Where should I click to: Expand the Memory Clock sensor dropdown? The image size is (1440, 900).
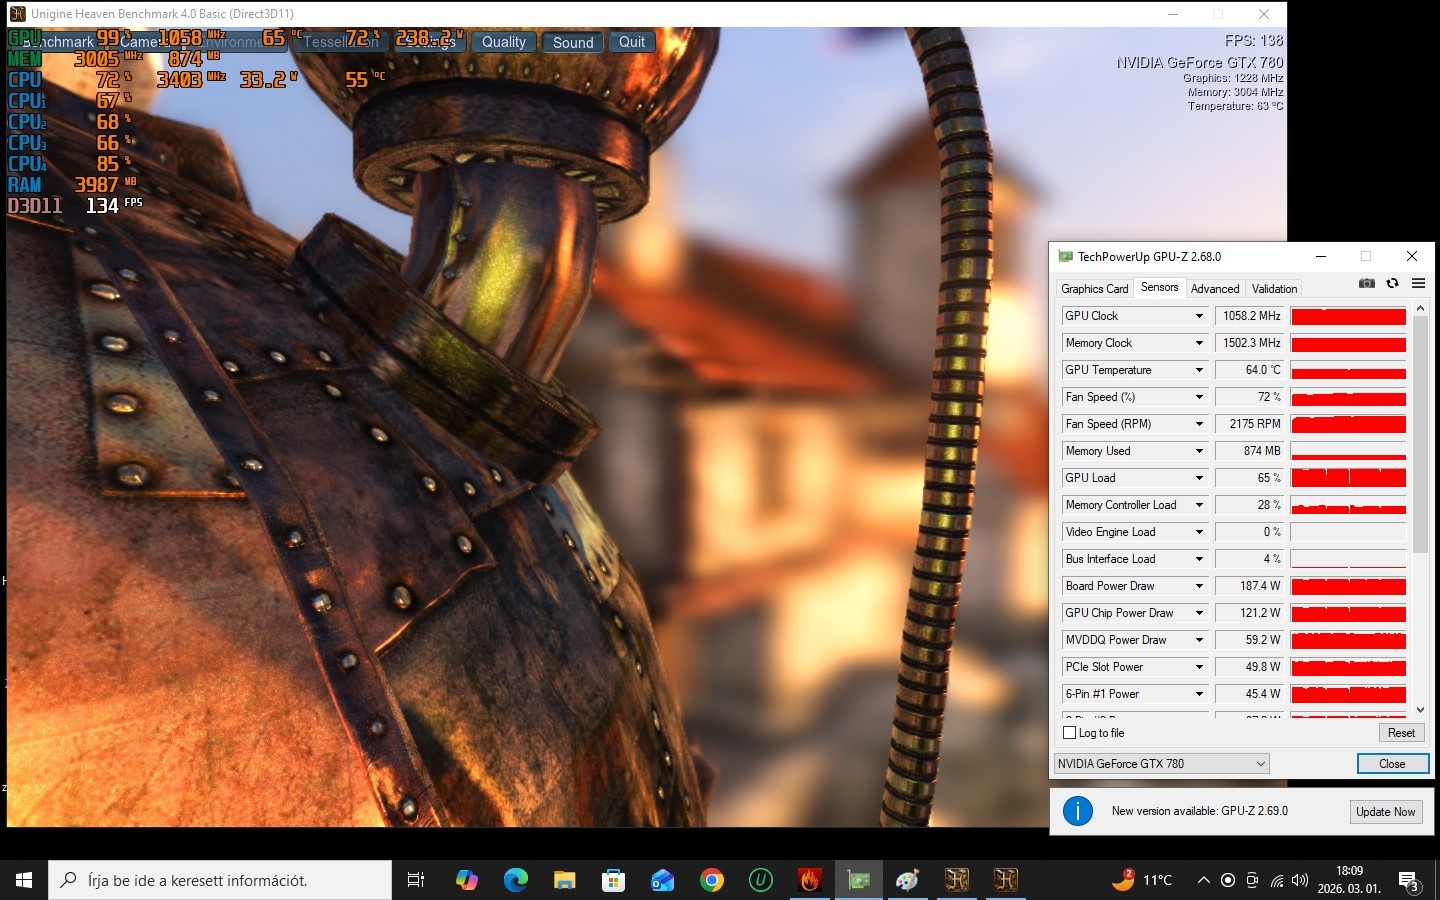(1199, 343)
